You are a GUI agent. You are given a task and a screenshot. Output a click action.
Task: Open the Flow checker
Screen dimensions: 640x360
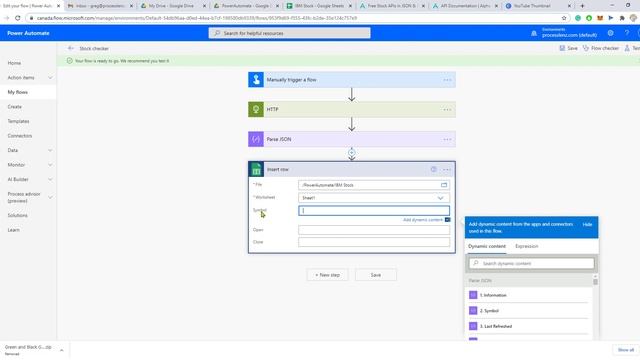(x=601, y=48)
